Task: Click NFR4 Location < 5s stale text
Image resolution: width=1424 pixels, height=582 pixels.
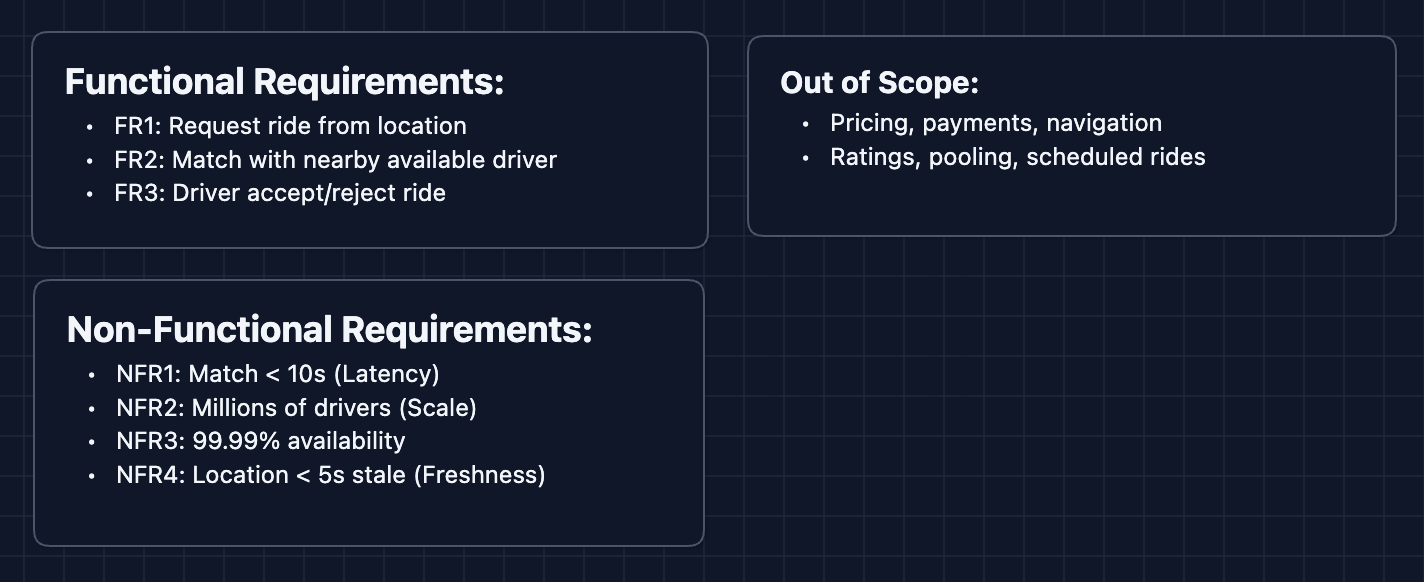Action: click(330, 475)
